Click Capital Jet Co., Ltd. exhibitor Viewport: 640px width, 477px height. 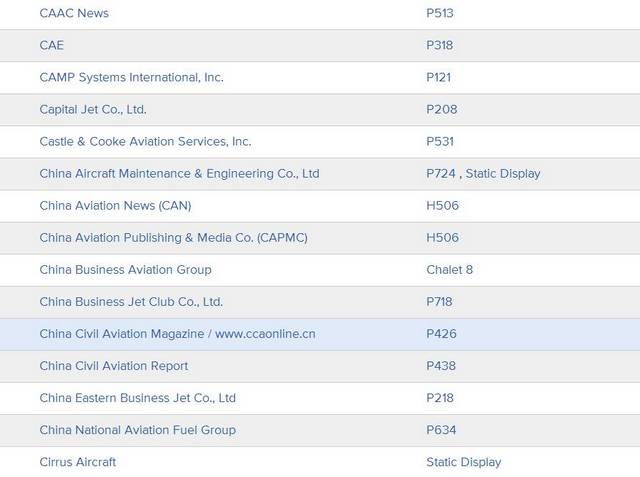(93, 109)
